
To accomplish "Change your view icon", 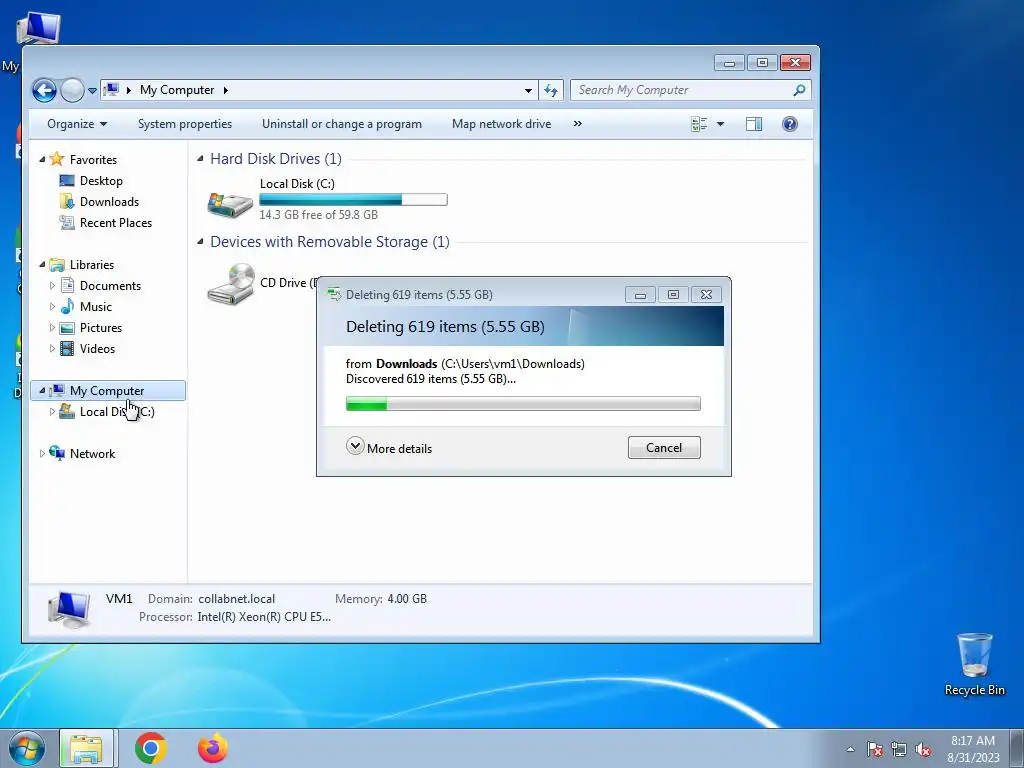I will tap(699, 124).
